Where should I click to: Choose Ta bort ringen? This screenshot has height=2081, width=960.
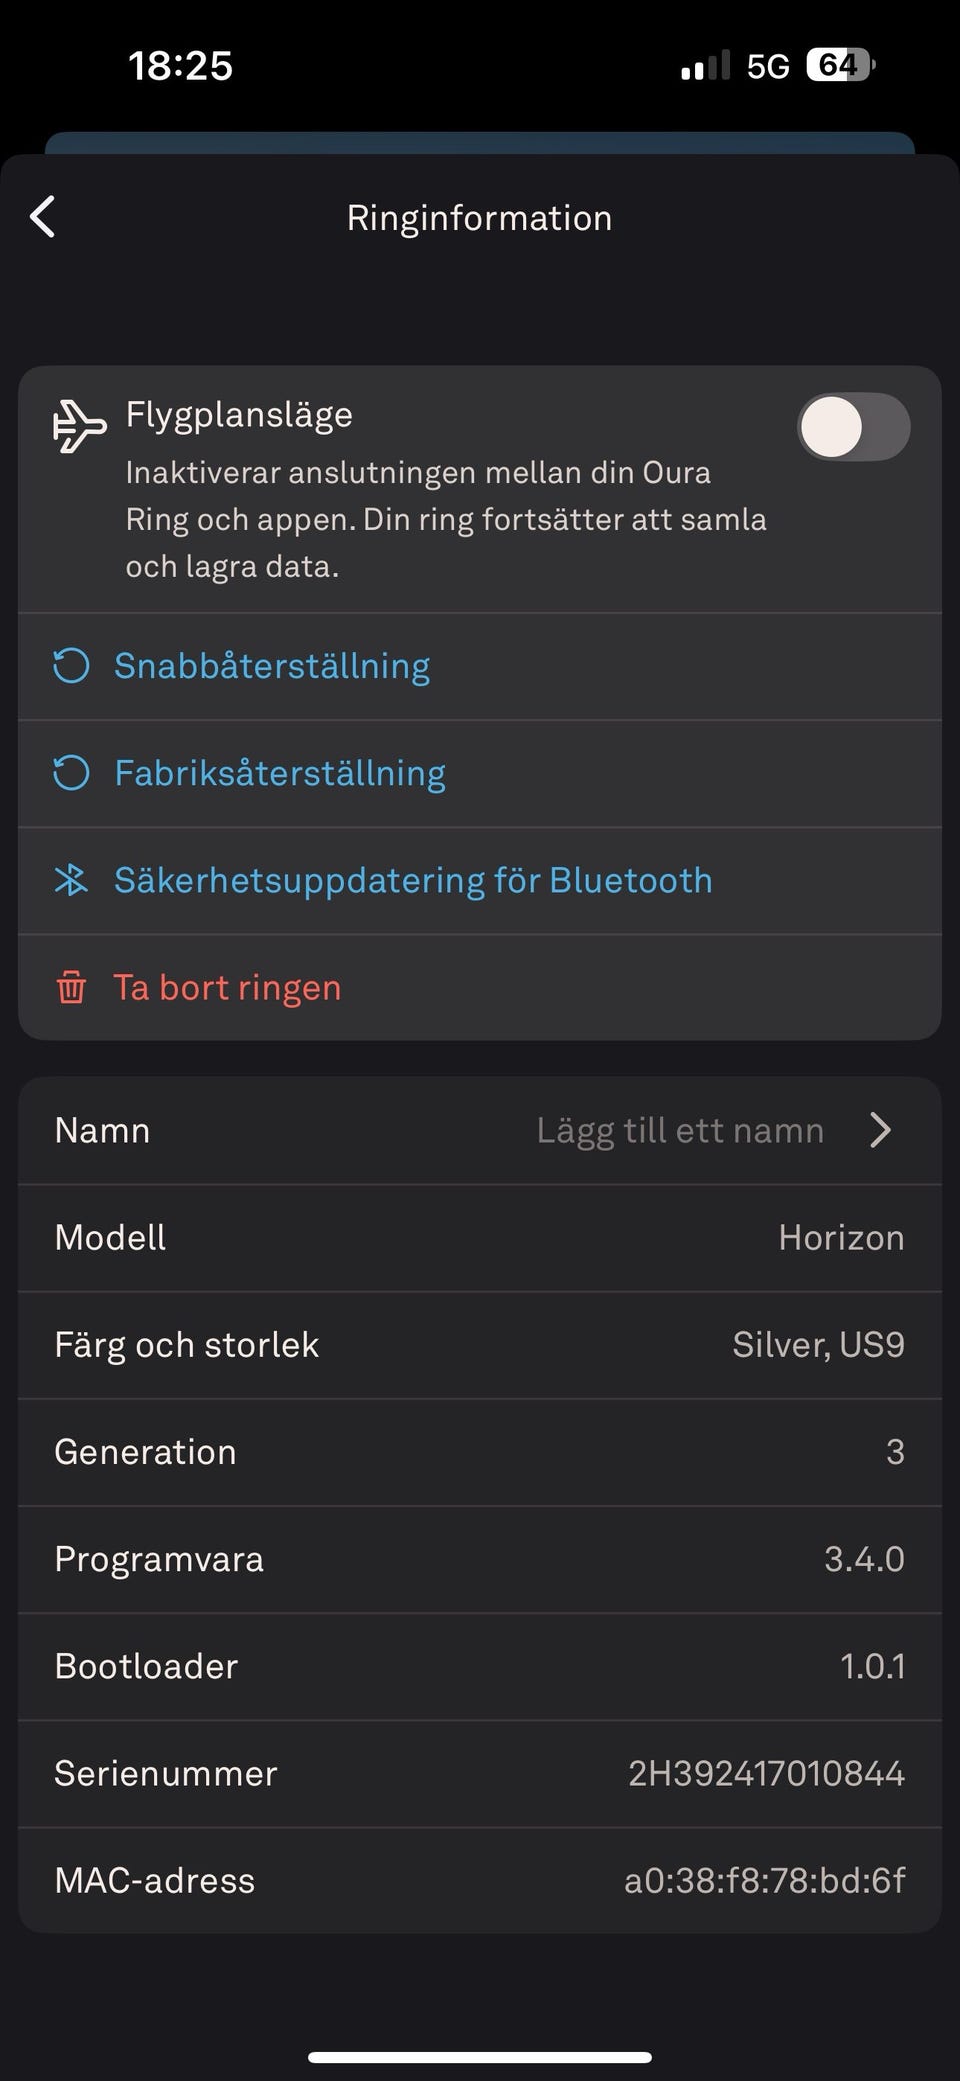(x=227, y=987)
